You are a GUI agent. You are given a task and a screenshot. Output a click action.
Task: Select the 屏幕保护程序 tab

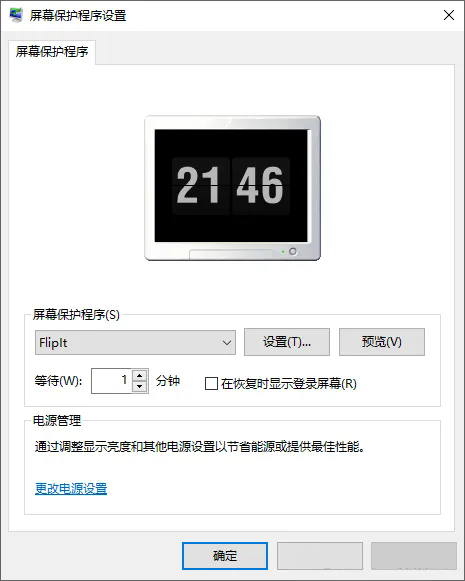52,52
